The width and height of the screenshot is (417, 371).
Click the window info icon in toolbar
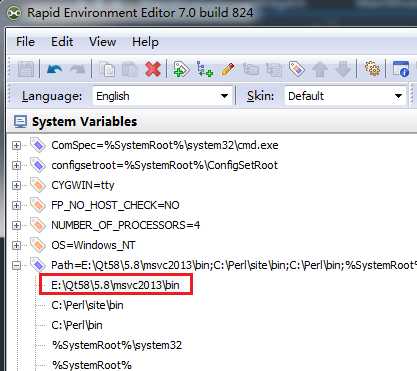point(401,69)
